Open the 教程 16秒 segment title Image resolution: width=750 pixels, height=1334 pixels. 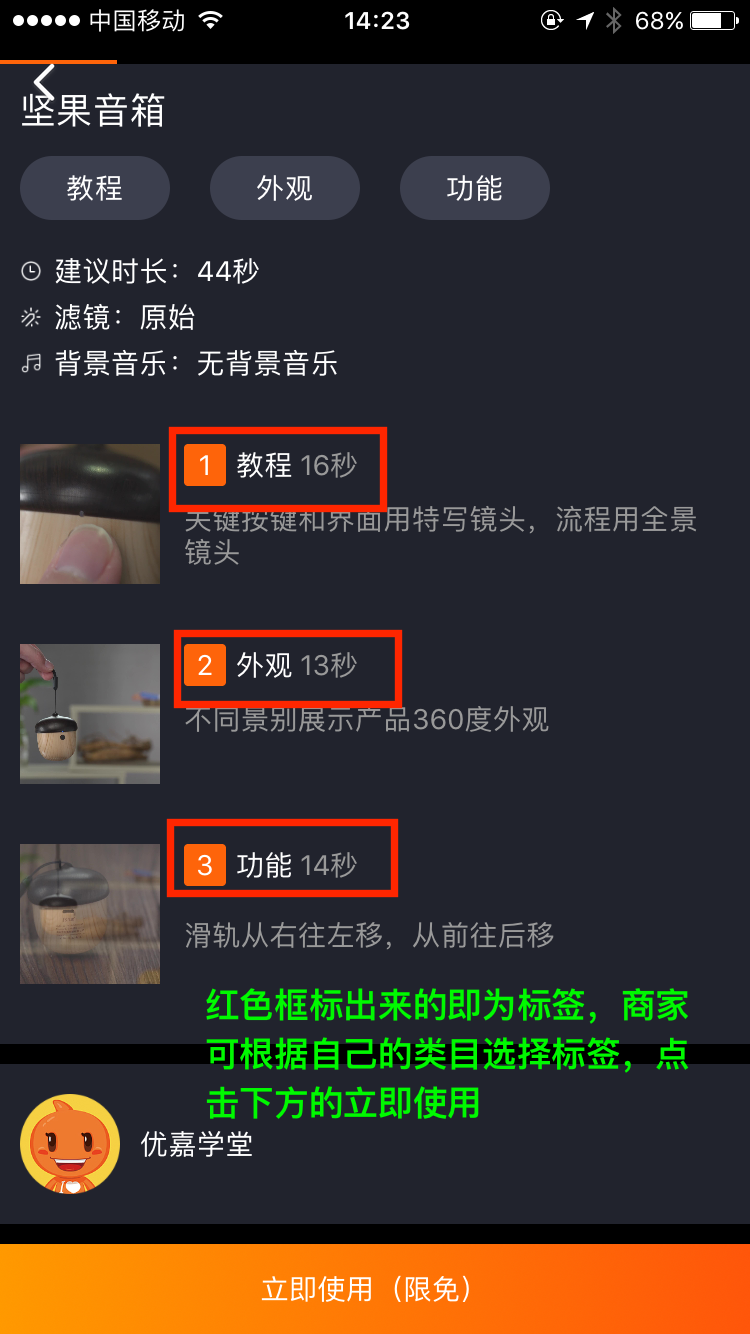pyautogui.click(x=296, y=465)
